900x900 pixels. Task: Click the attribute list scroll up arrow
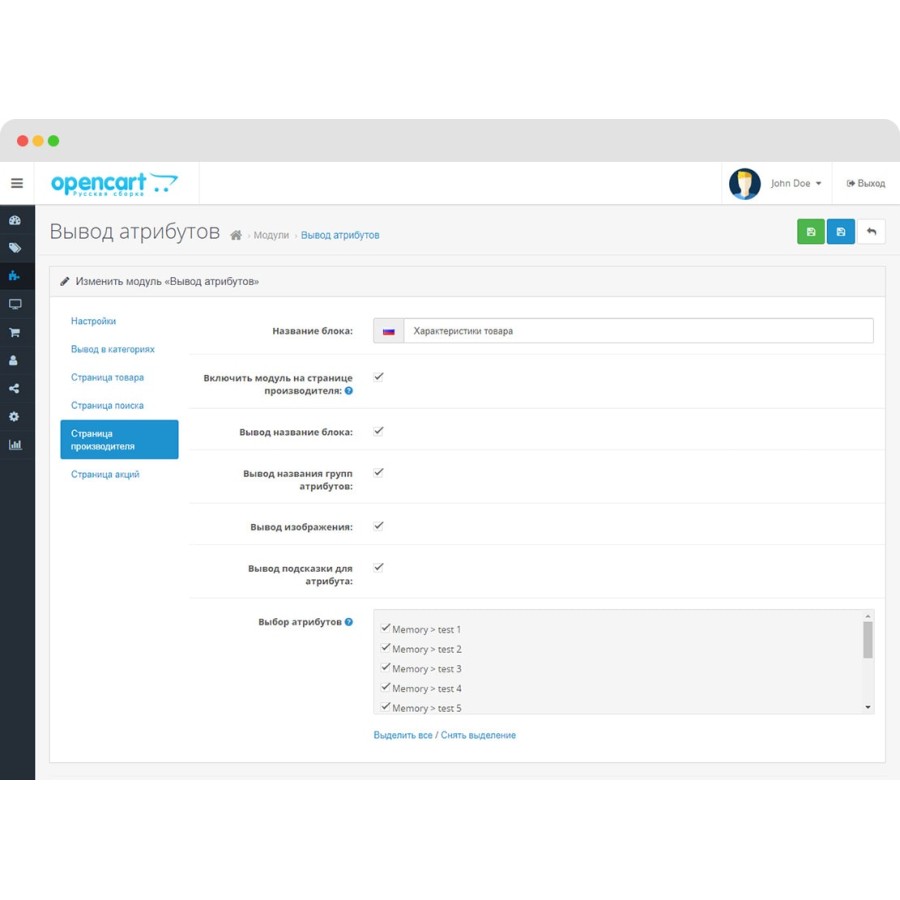[x=868, y=616]
